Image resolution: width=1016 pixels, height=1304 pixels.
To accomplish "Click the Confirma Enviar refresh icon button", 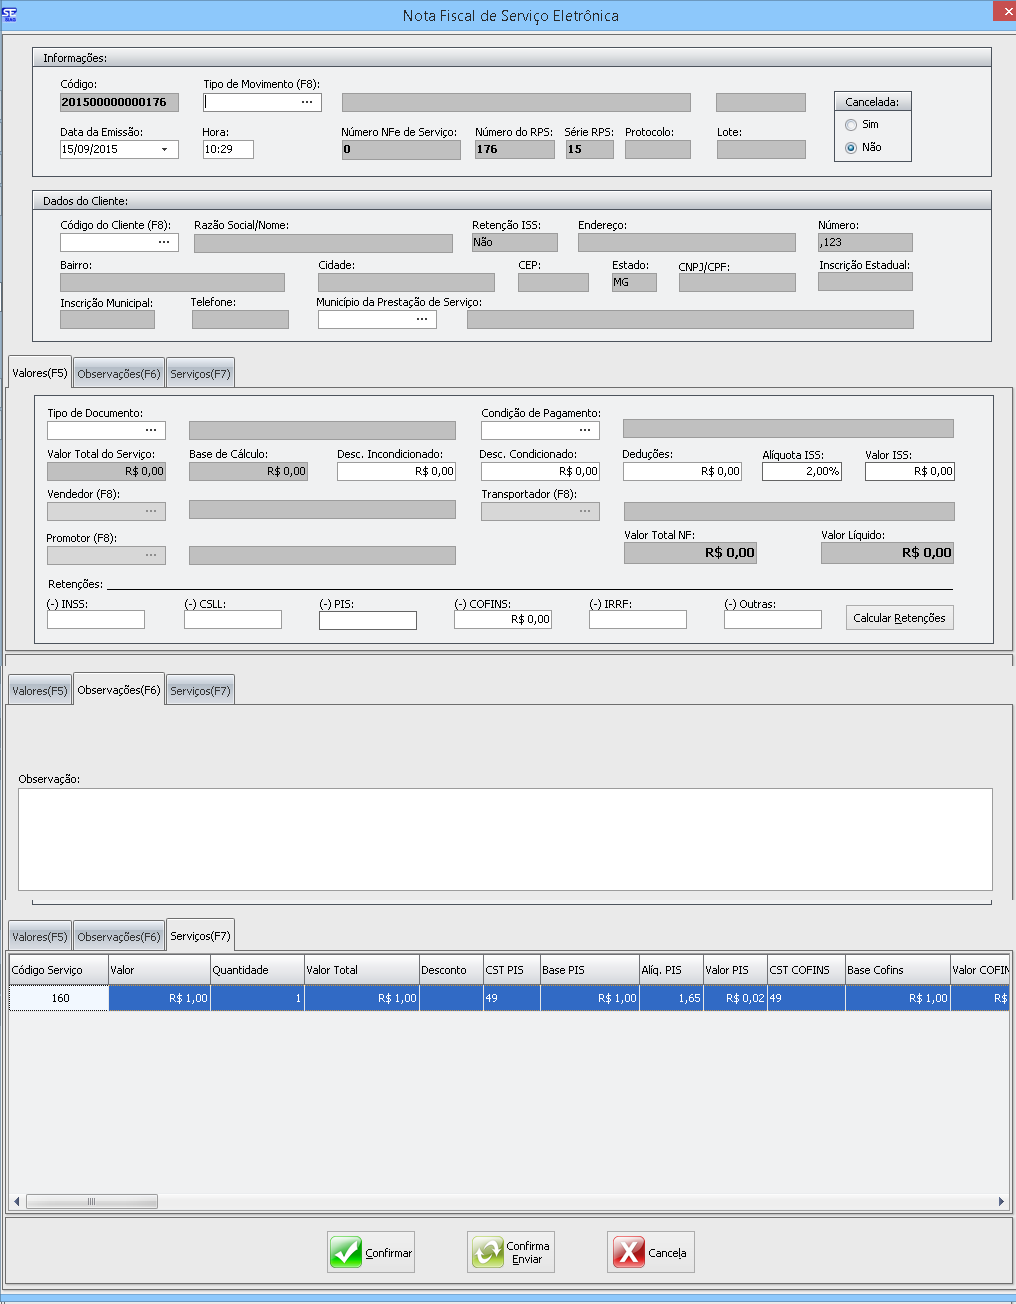I will pyautogui.click(x=510, y=1252).
